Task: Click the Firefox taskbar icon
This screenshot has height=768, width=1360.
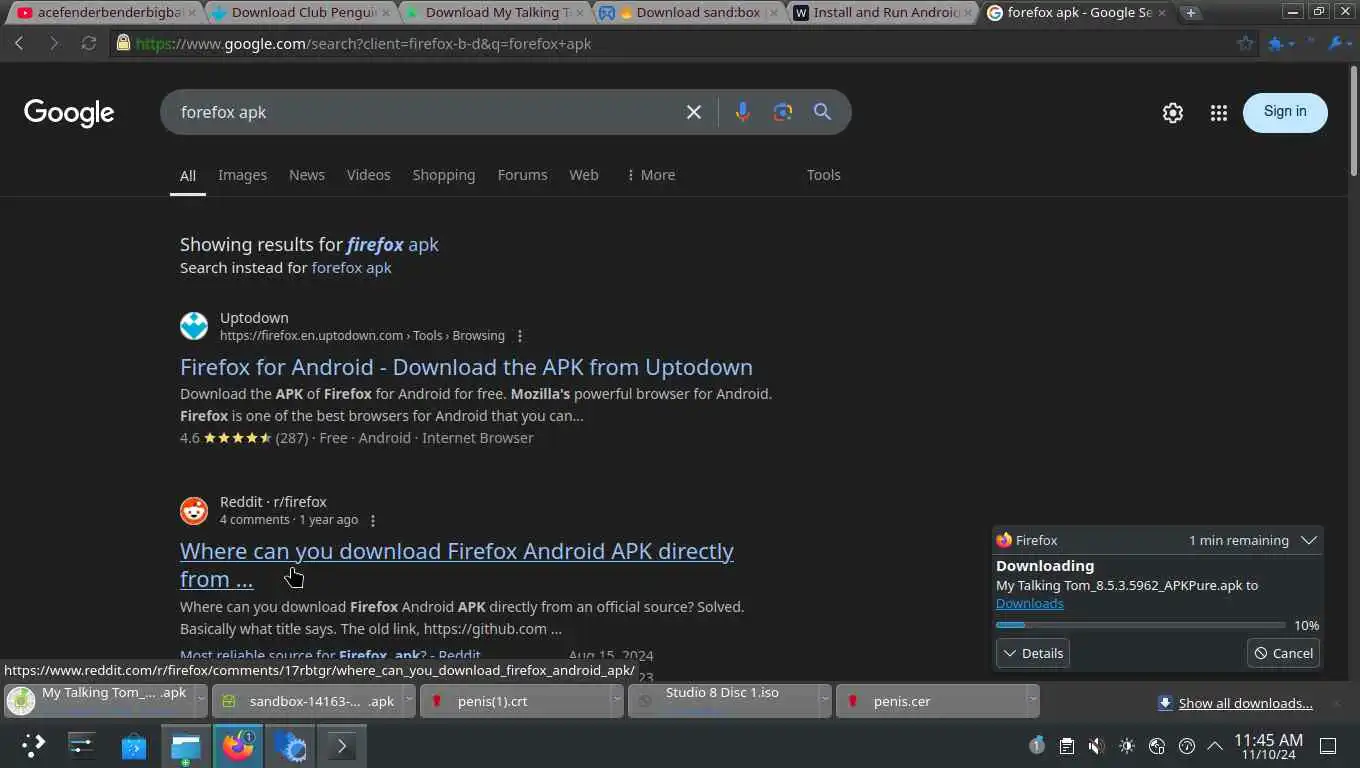Action: click(238, 745)
